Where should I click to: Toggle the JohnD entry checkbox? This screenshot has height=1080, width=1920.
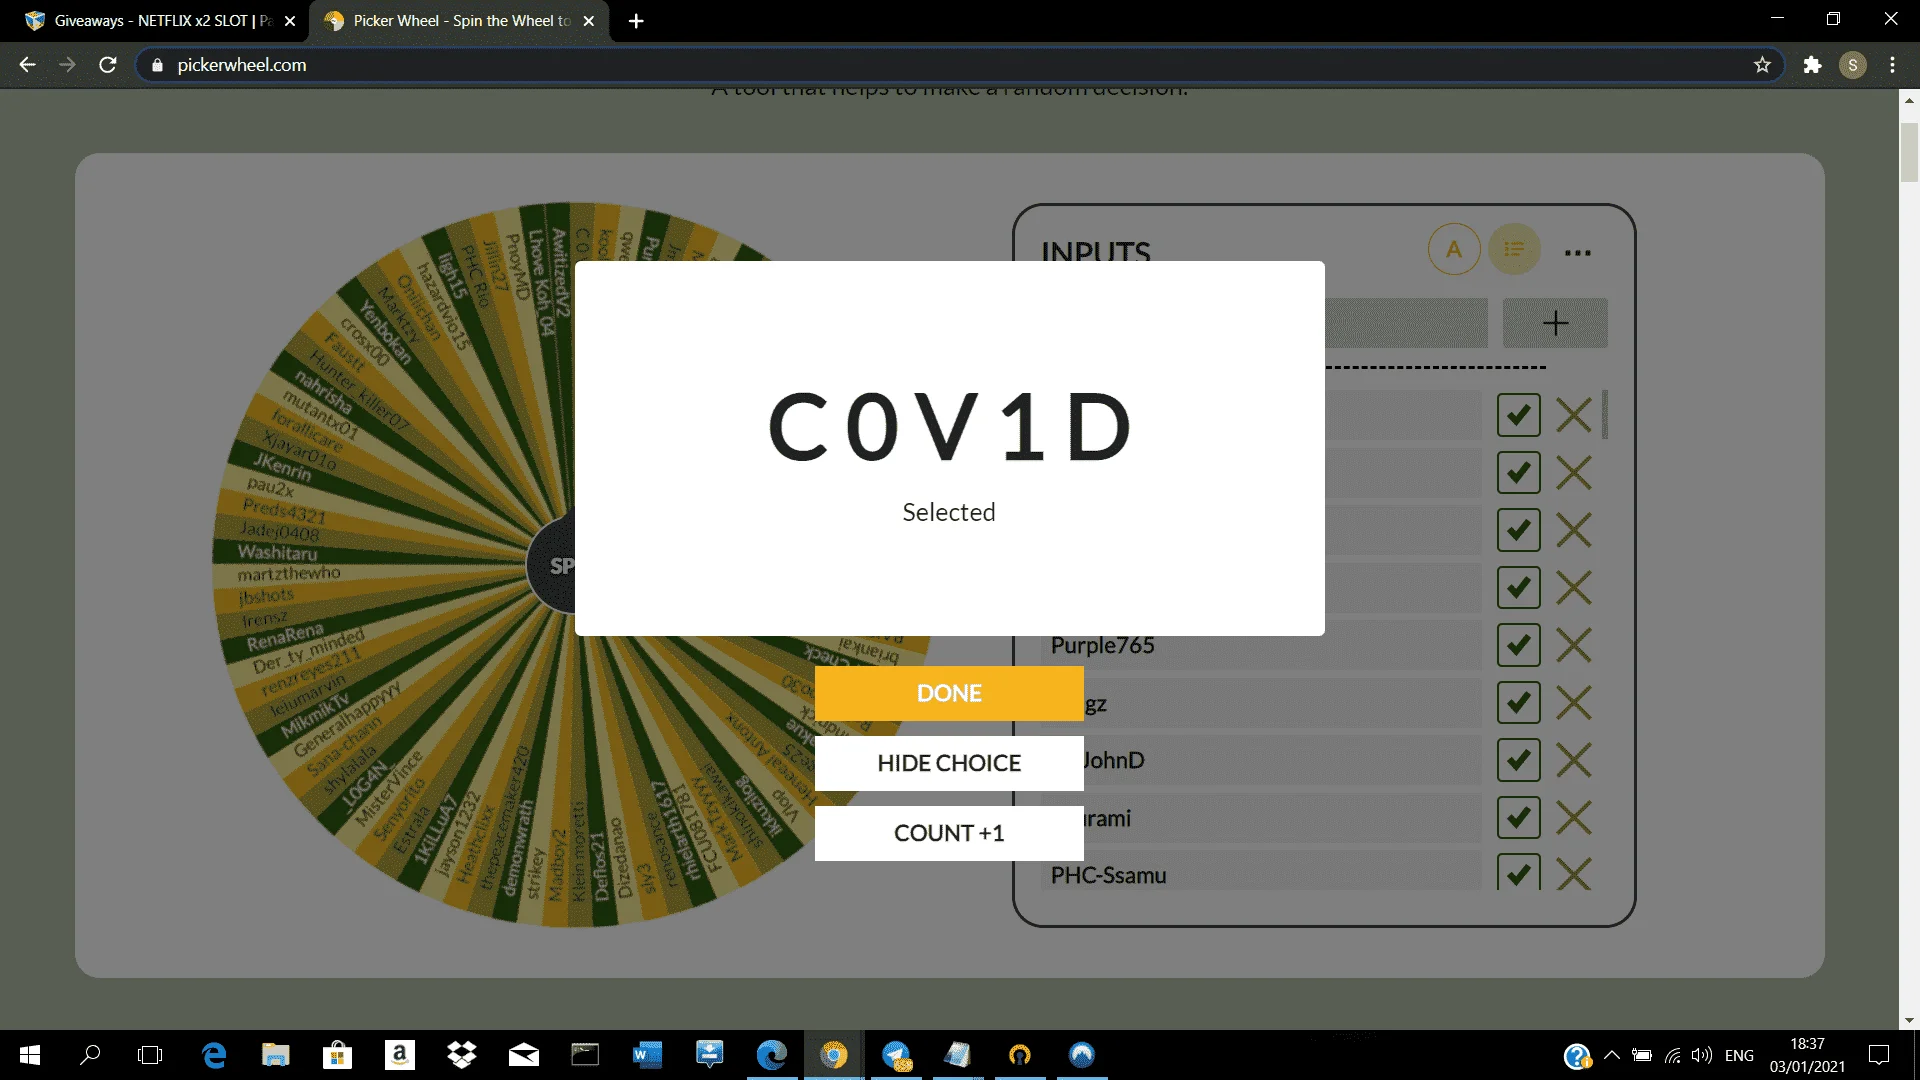(1518, 761)
